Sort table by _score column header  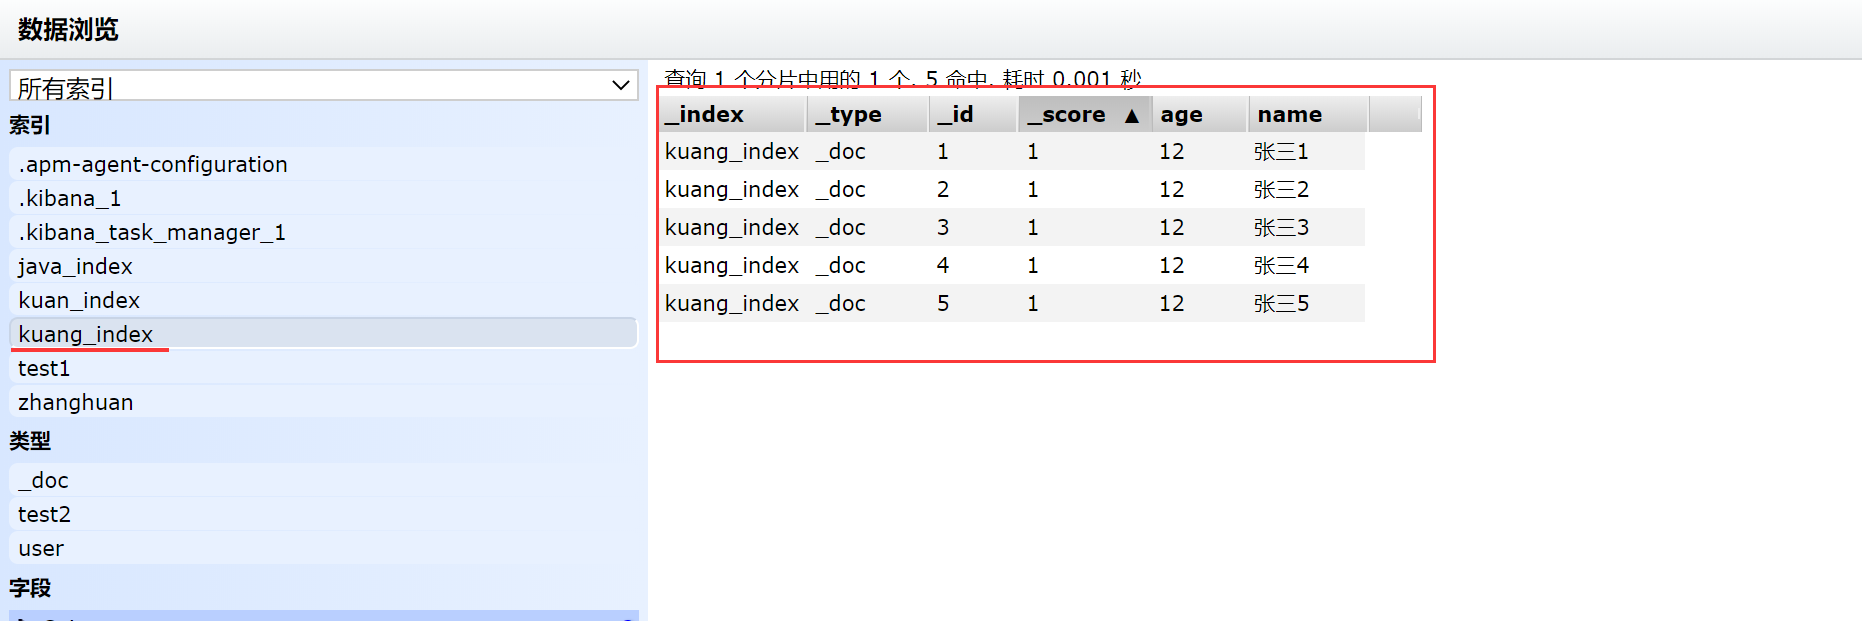click(x=1085, y=114)
